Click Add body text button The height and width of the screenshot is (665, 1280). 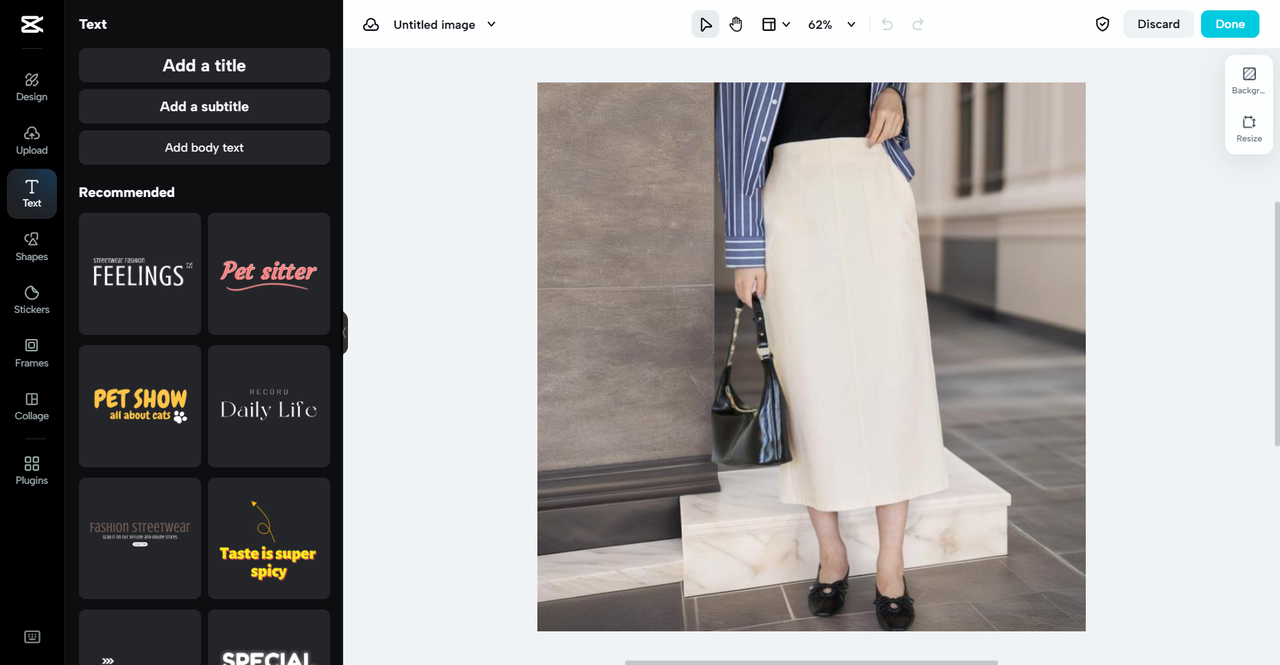(204, 147)
